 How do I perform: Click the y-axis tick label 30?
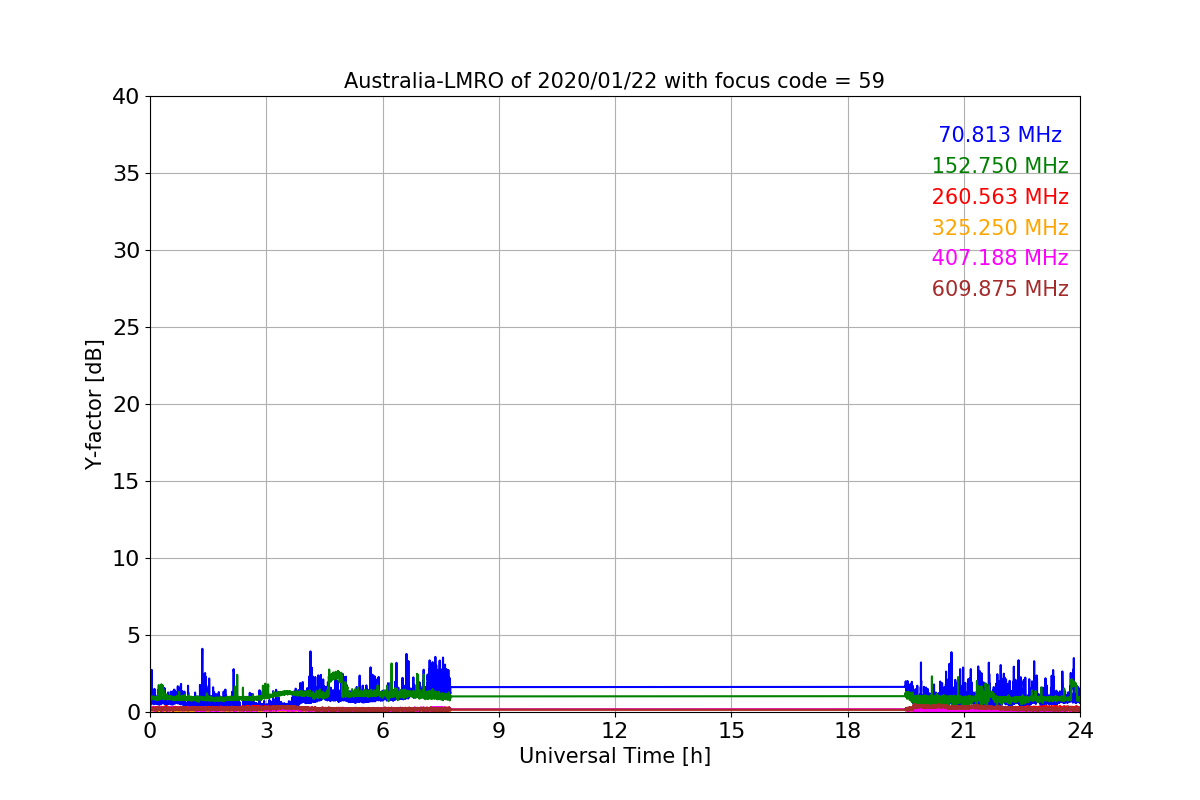click(x=126, y=251)
